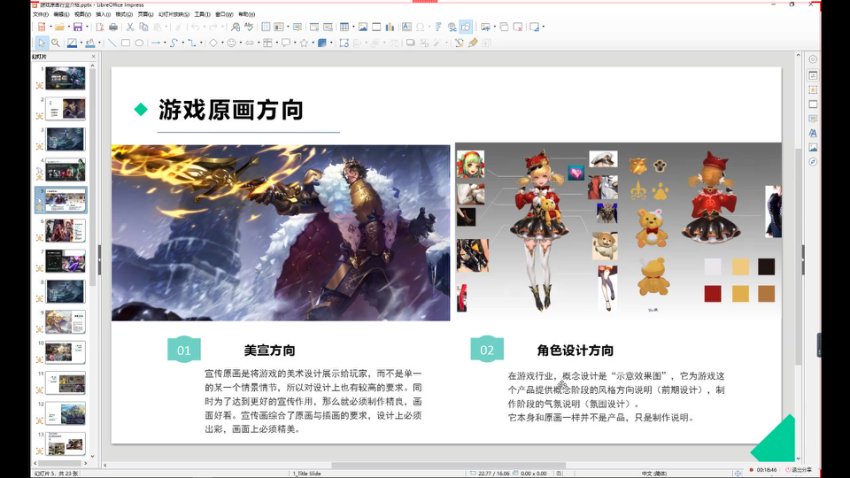
Task: Click the Spelling check icon
Action: 249,27
